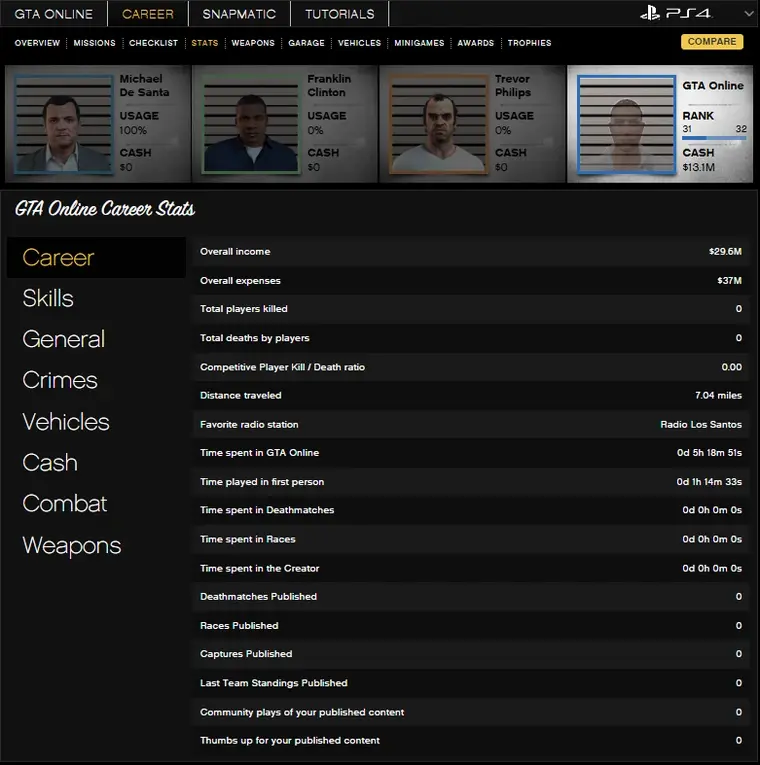
Task: Show the Skills stats category
Action: point(48,298)
